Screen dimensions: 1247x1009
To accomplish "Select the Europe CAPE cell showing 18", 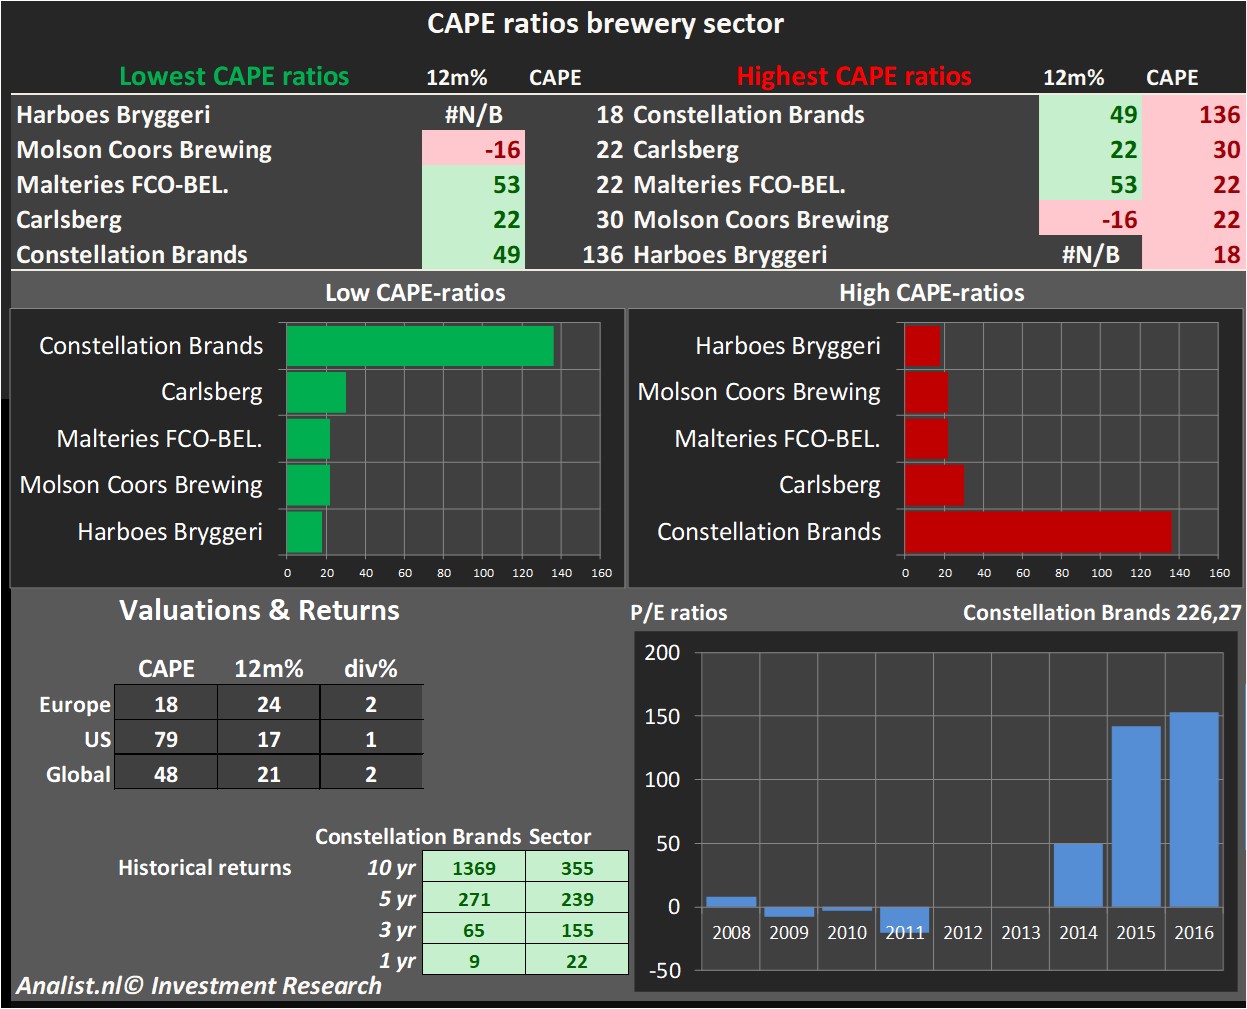I will [x=166, y=704].
